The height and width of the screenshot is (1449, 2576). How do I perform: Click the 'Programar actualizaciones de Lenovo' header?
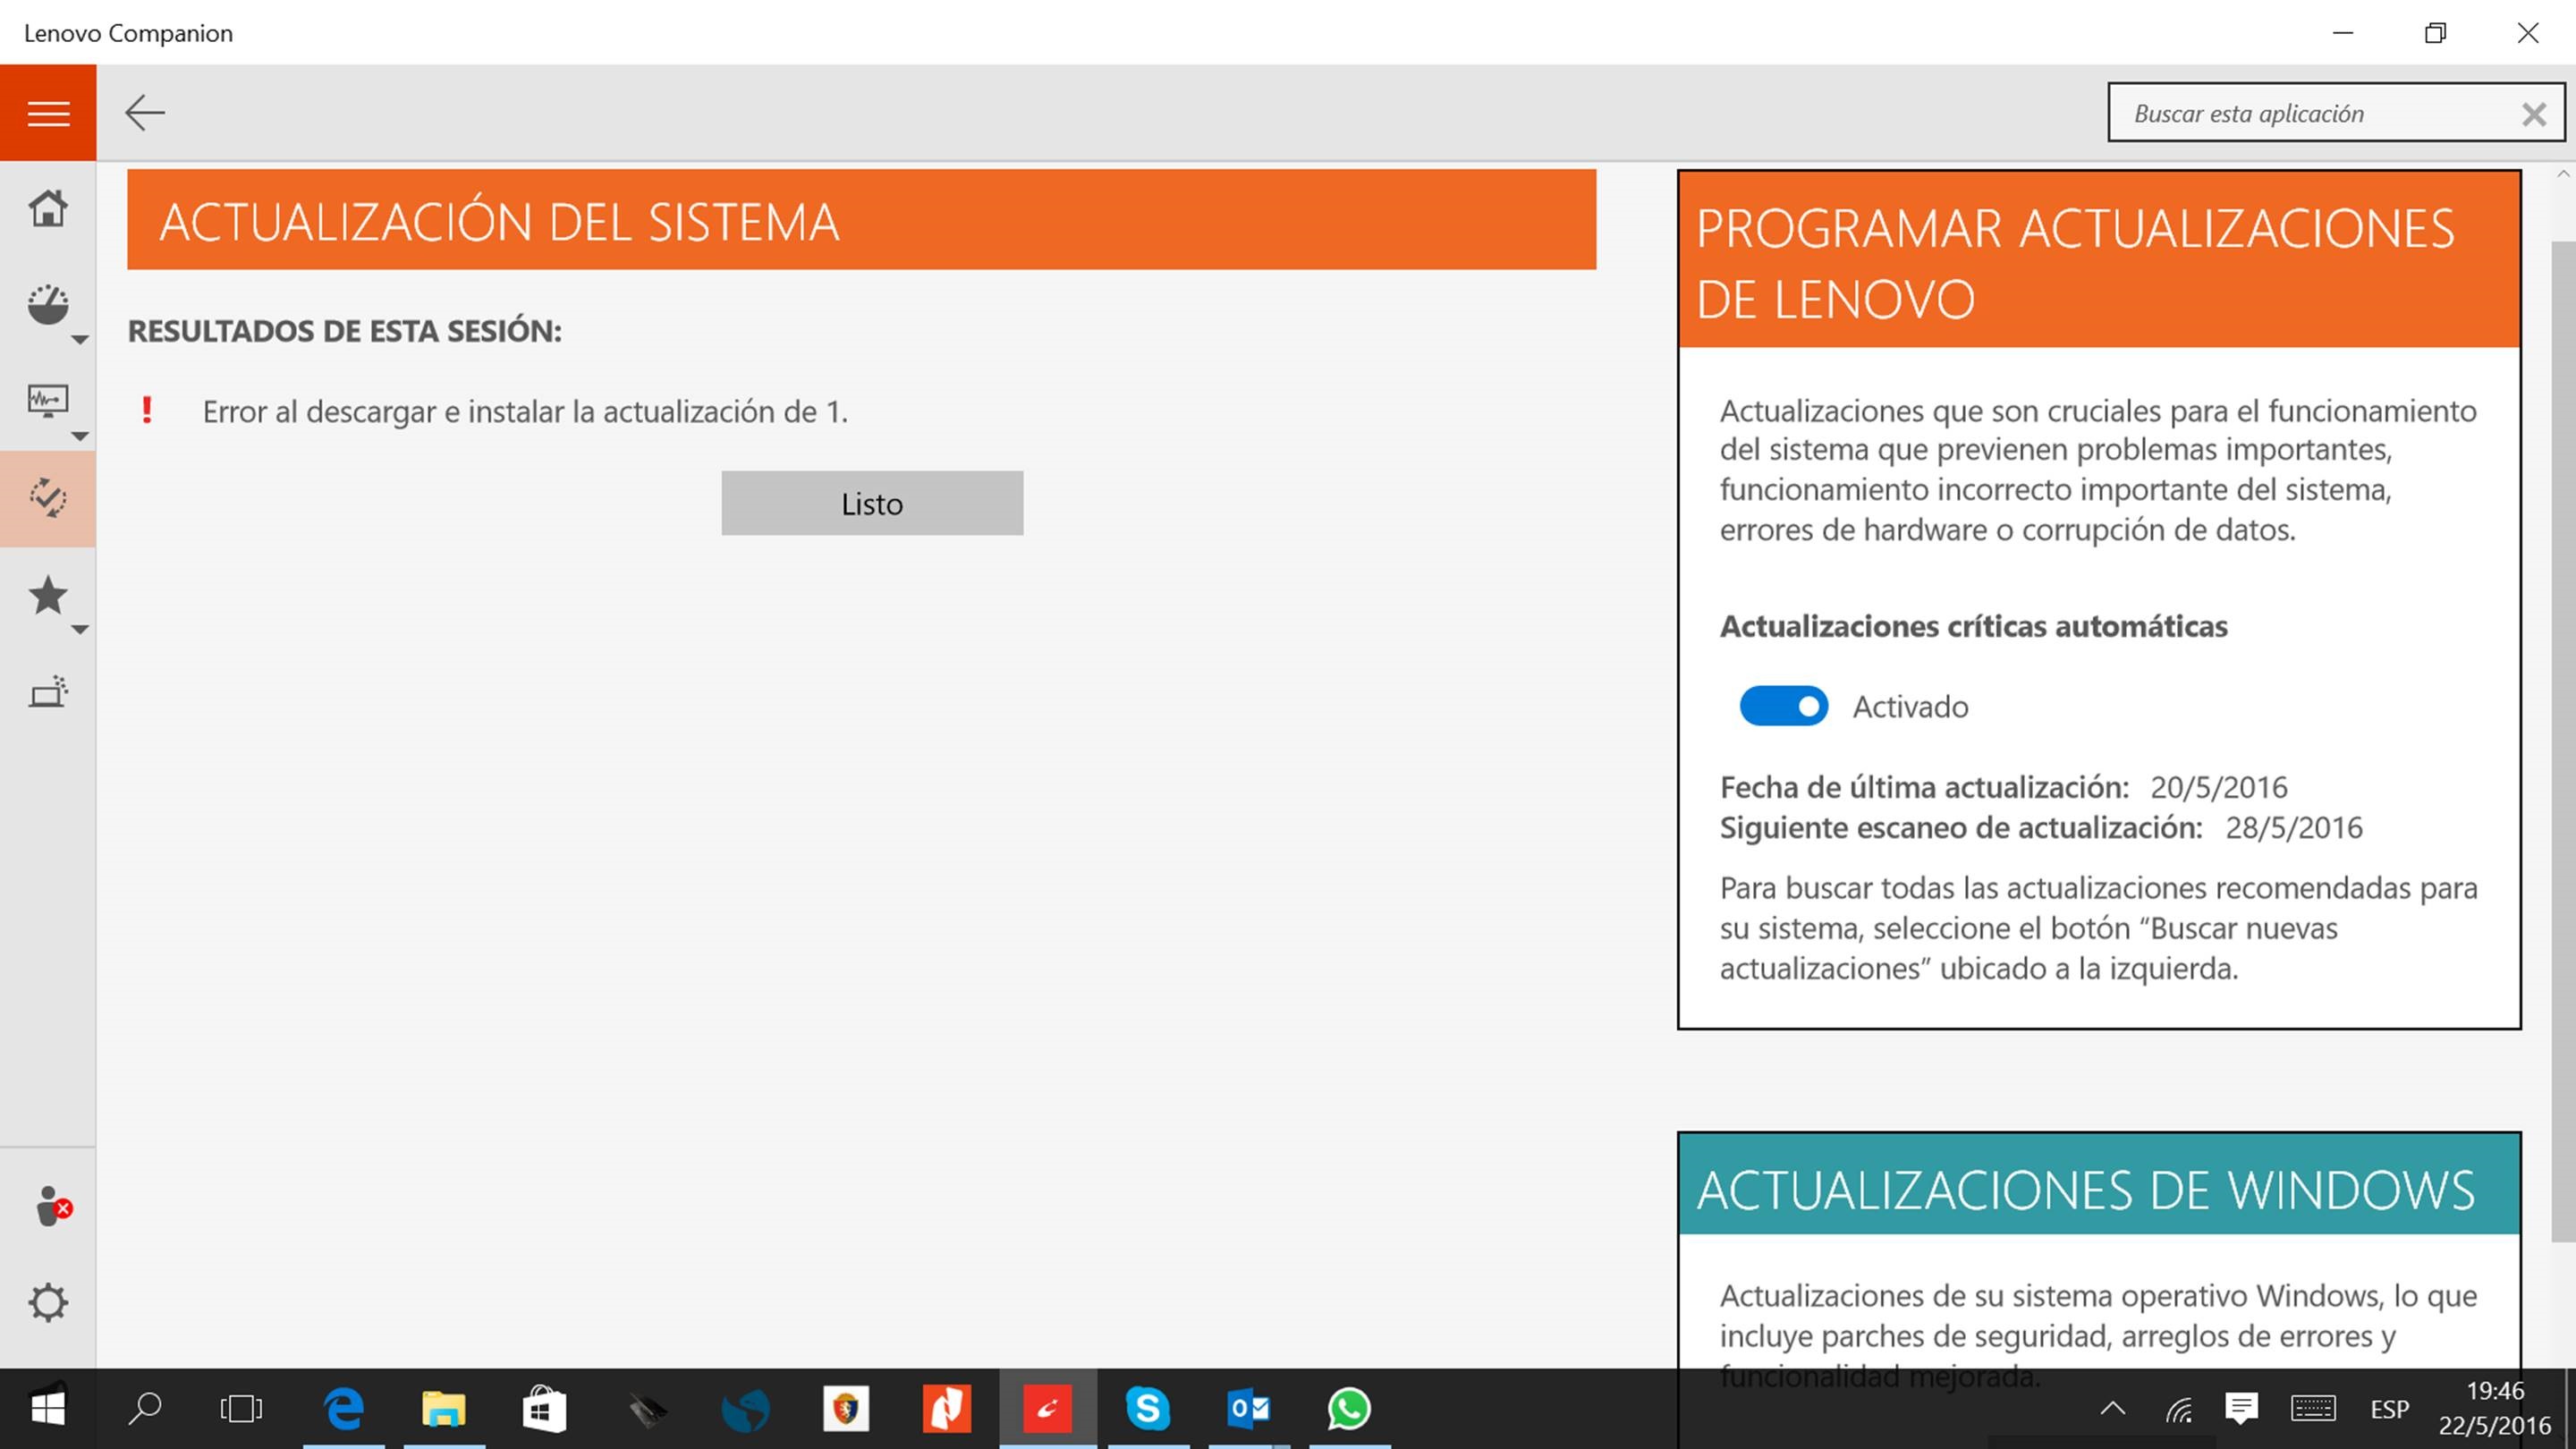(x=2098, y=260)
